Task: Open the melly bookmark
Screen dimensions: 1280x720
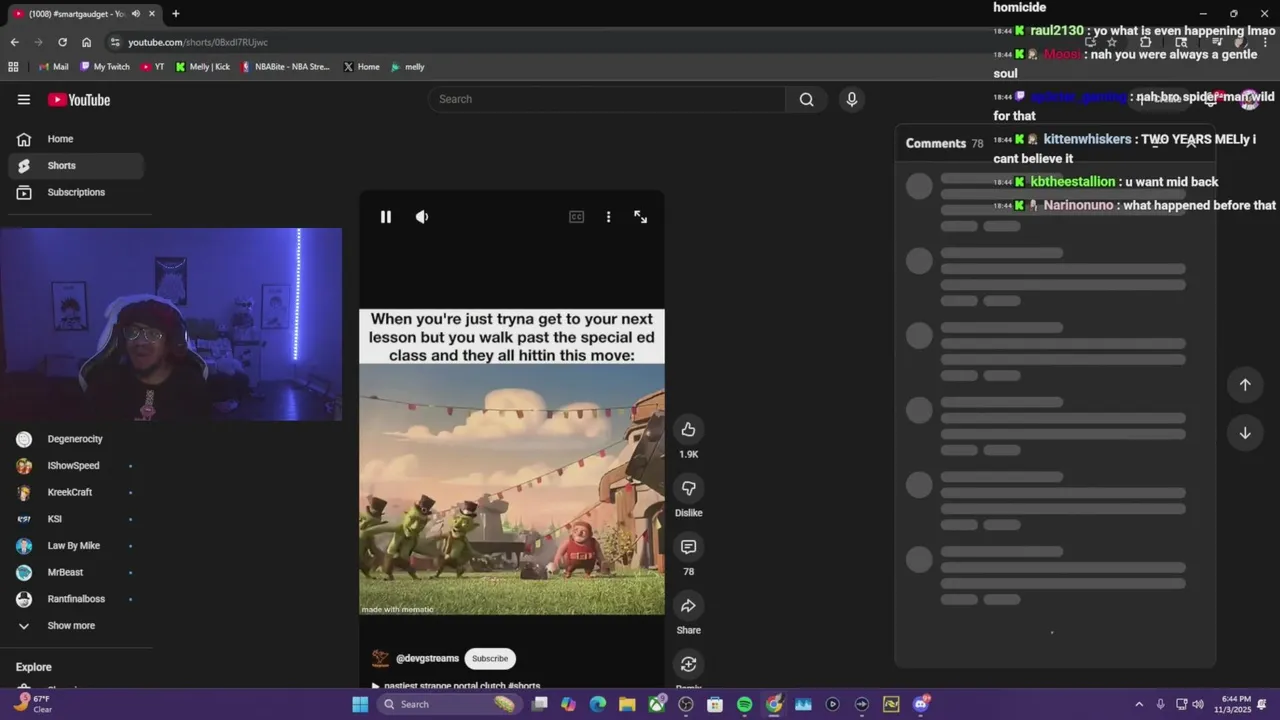Action: (x=407, y=67)
